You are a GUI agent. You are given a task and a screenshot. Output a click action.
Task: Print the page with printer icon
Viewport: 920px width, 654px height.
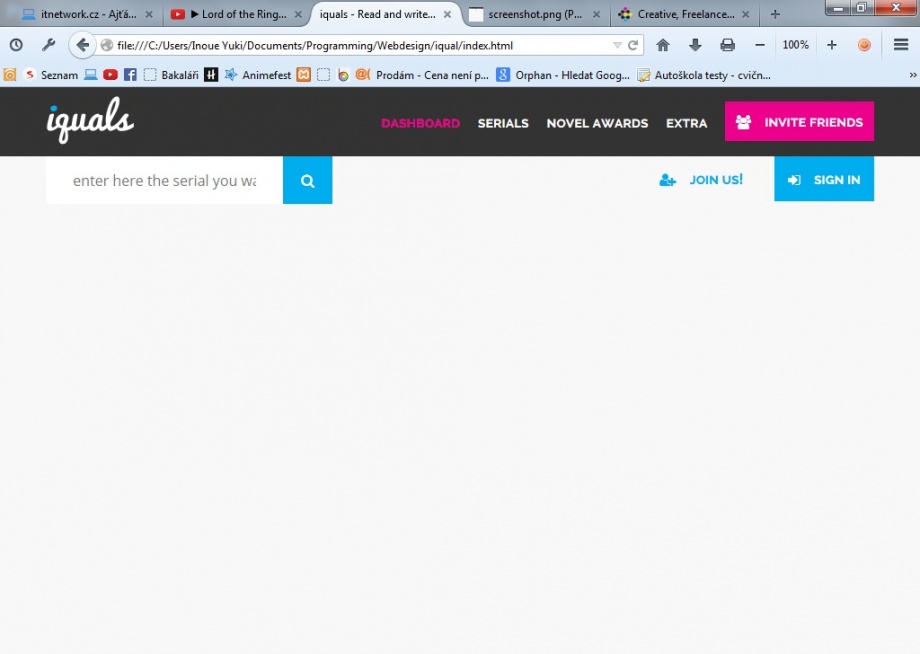[728, 45]
